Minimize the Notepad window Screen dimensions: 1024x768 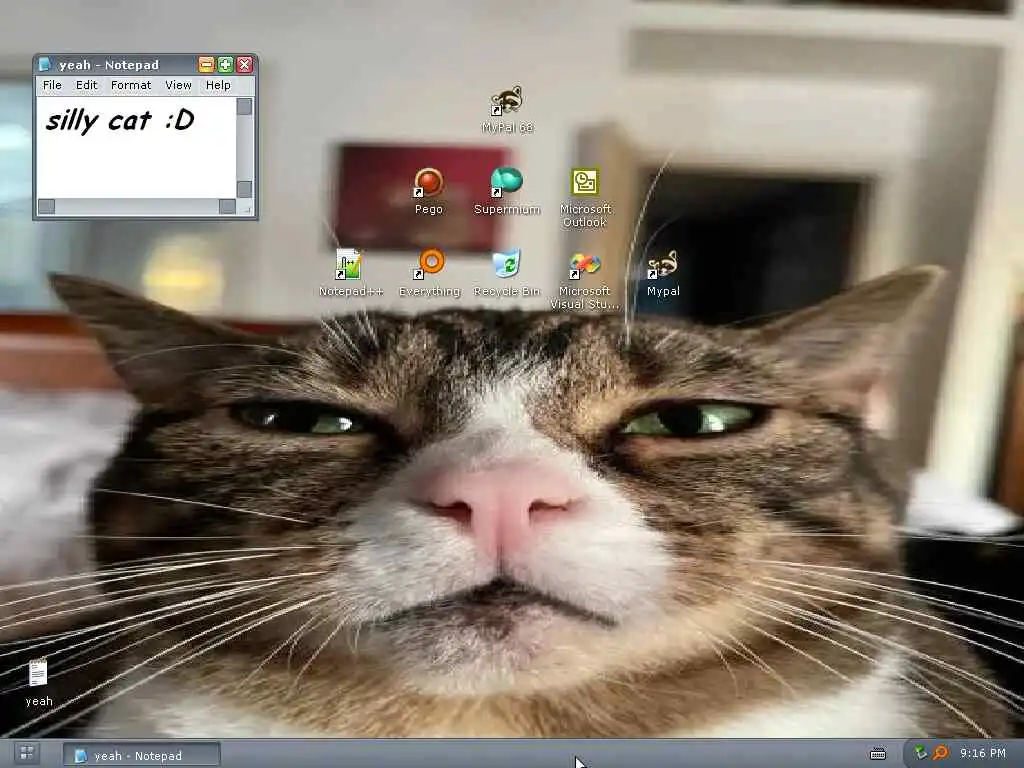(206, 64)
